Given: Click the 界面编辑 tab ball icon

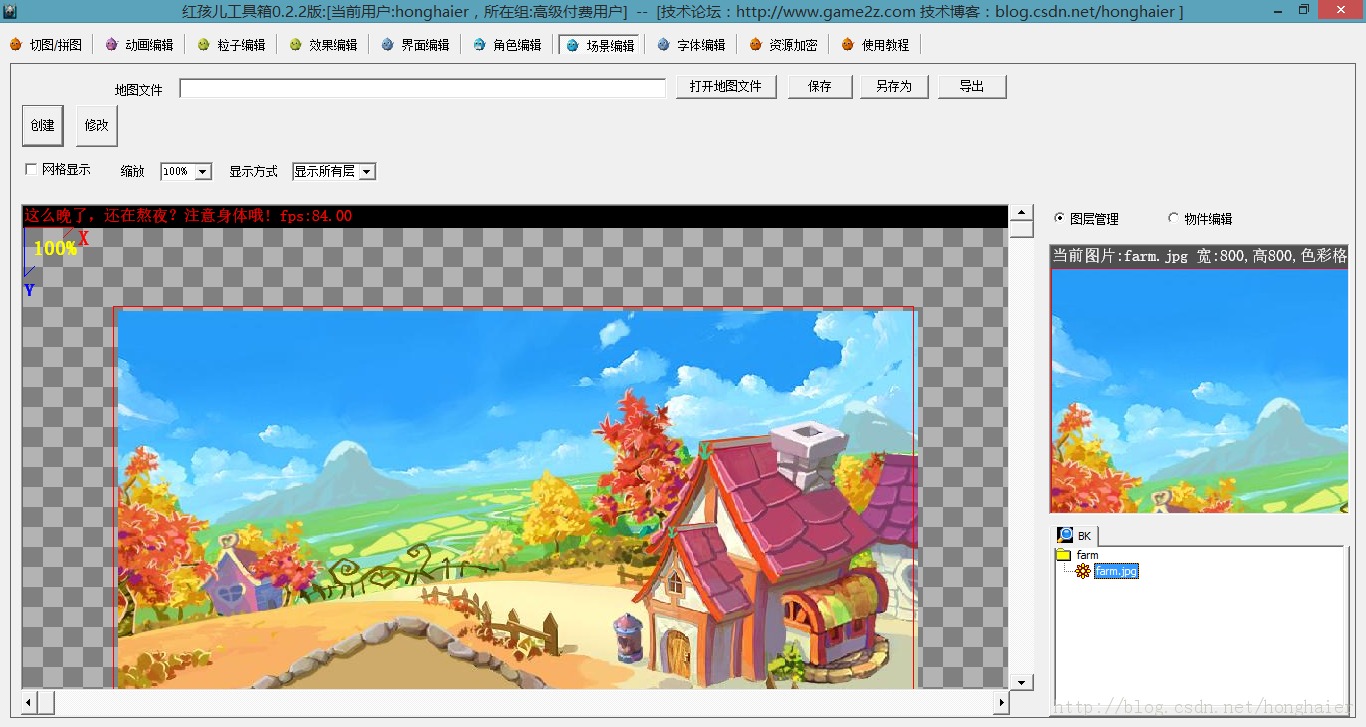Looking at the screenshot, I should (387, 45).
